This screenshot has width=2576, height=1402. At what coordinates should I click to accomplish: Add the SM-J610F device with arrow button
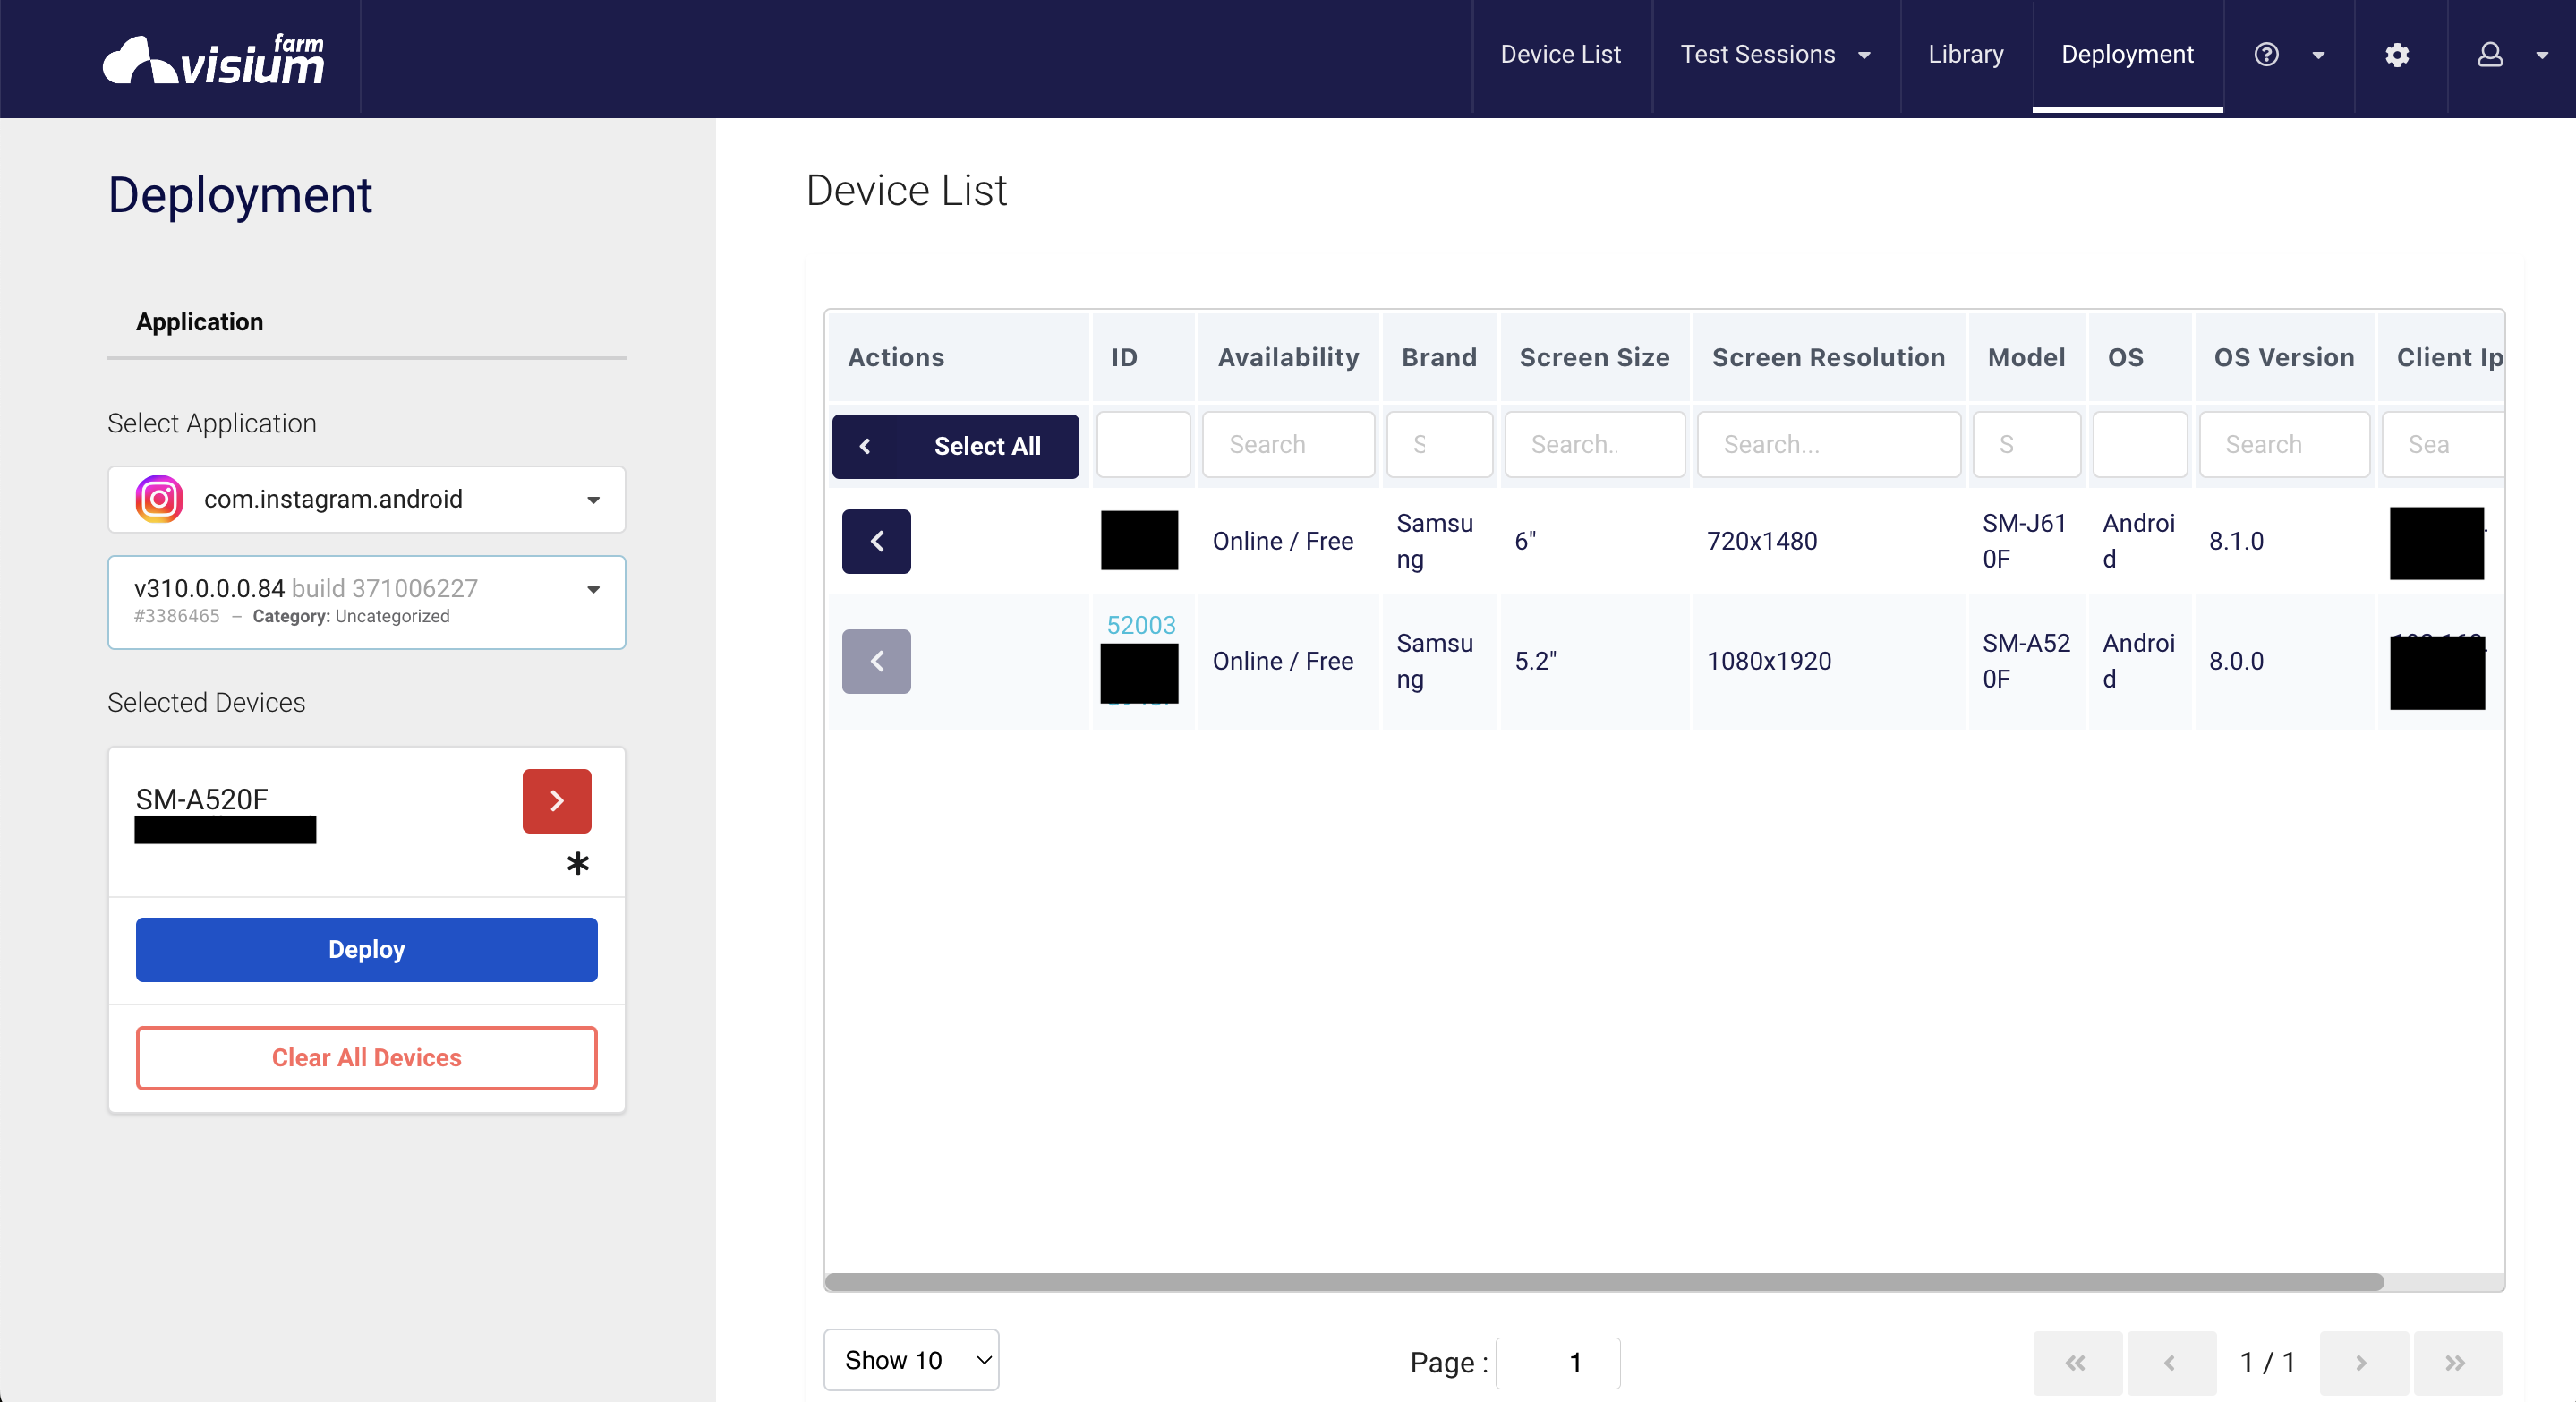(x=876, y=541)
